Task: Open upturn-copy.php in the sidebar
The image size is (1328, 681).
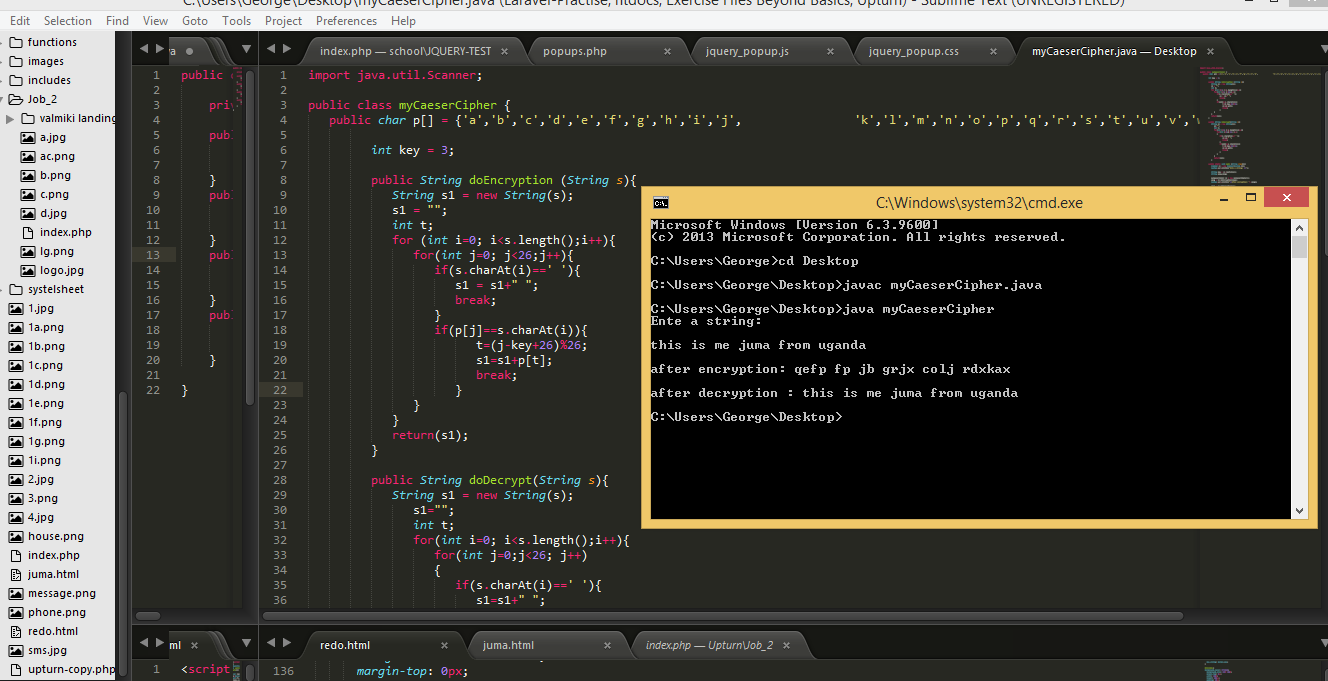Action: pos(72,669)
